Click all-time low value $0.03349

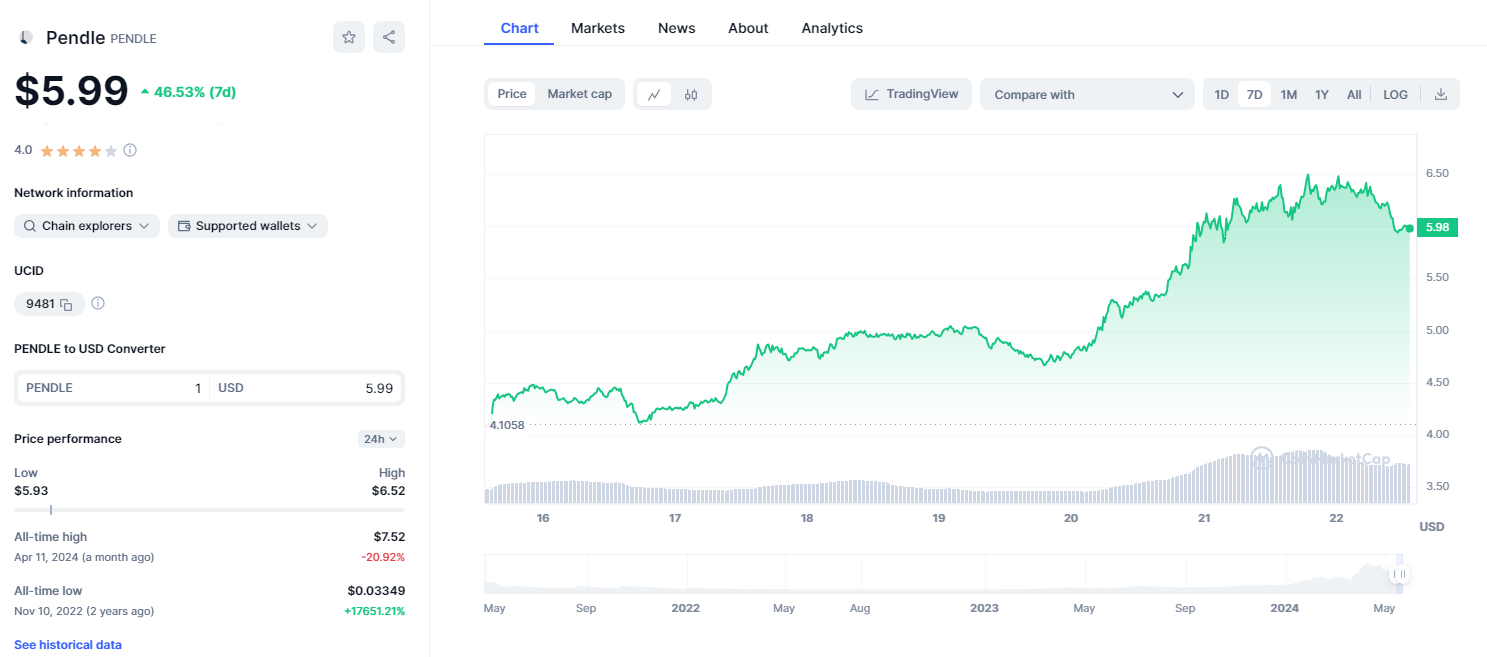tap(376, 591)
